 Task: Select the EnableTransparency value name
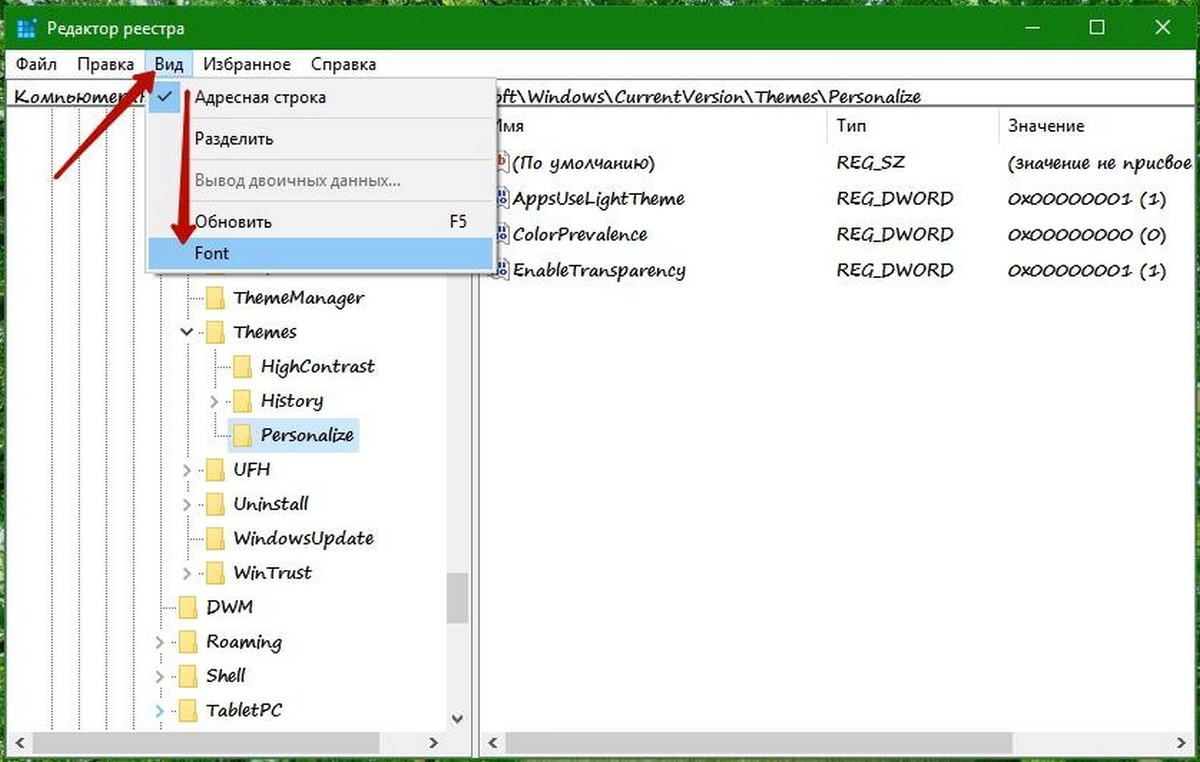pos(598,270)
